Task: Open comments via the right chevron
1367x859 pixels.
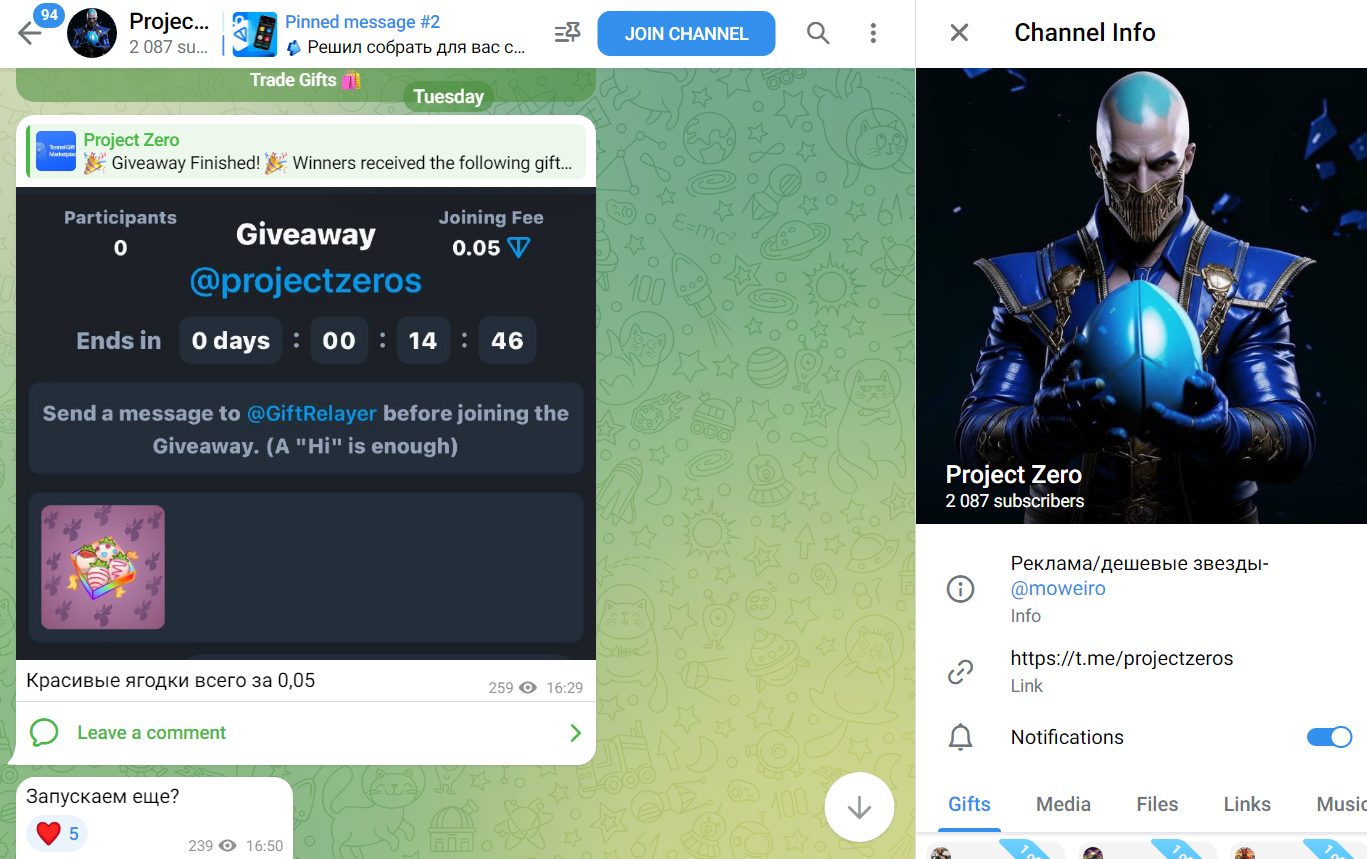Action: 575,734
